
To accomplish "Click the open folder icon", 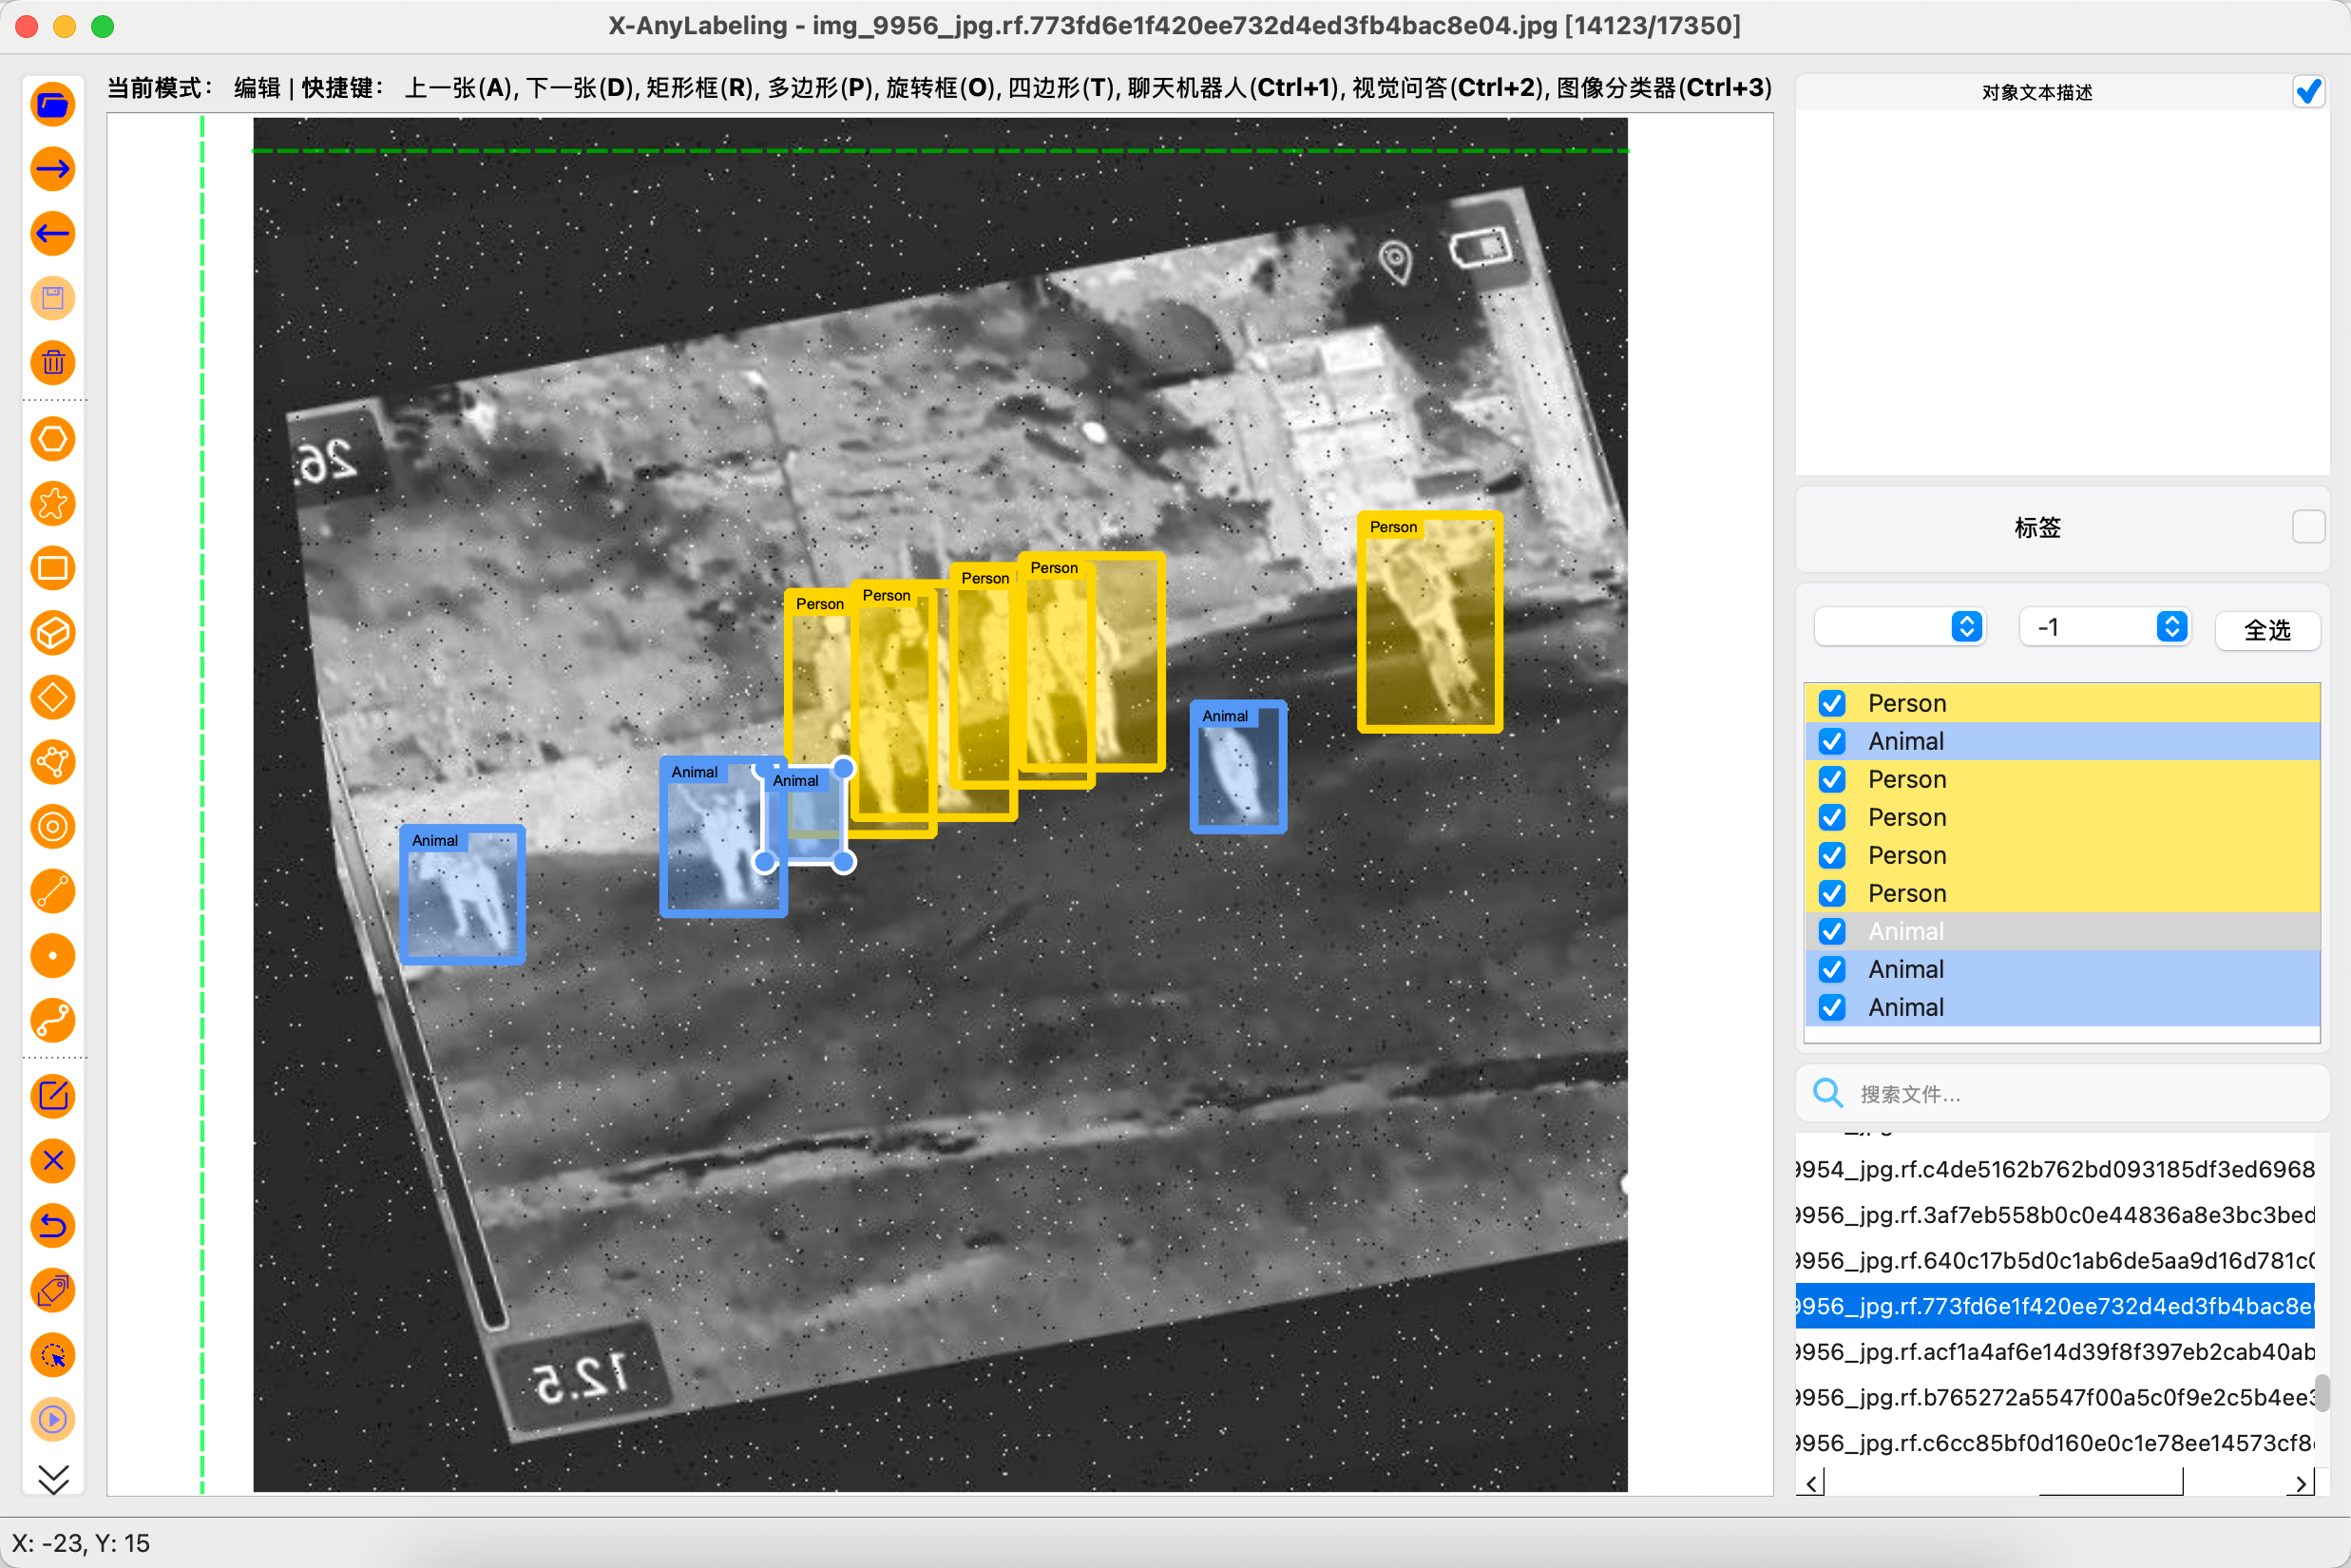I will pos(53,105).
